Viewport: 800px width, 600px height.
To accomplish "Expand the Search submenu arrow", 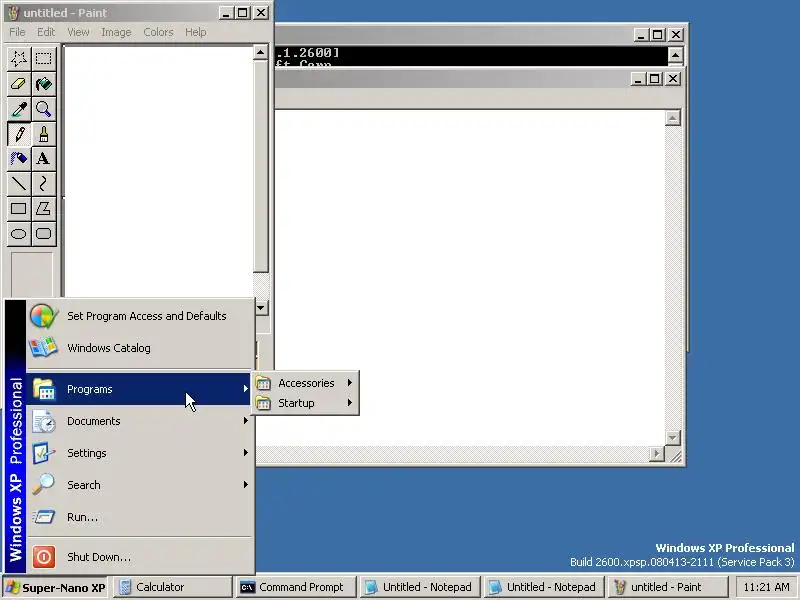I will (x=245, y=485).
